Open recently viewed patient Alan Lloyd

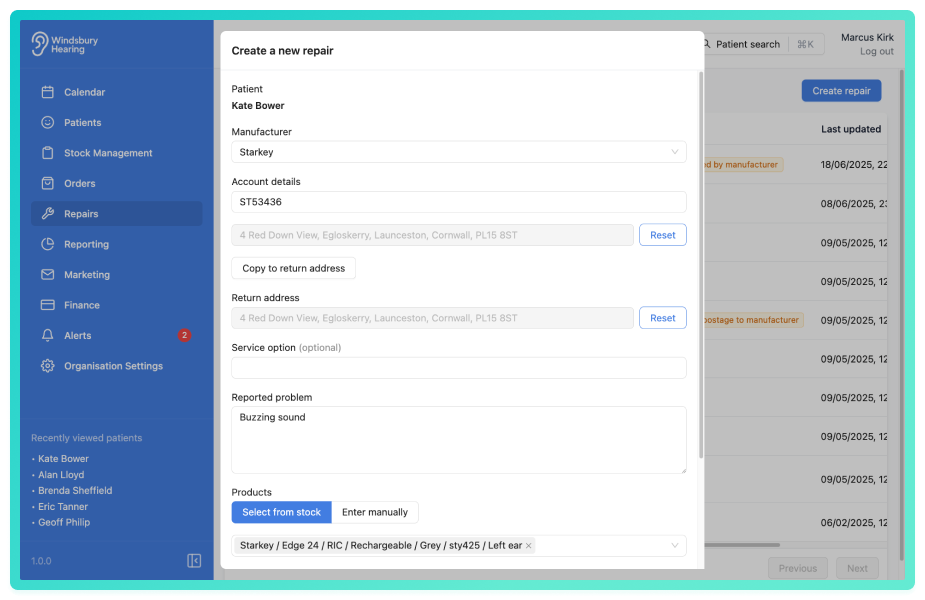coord(61,474)
